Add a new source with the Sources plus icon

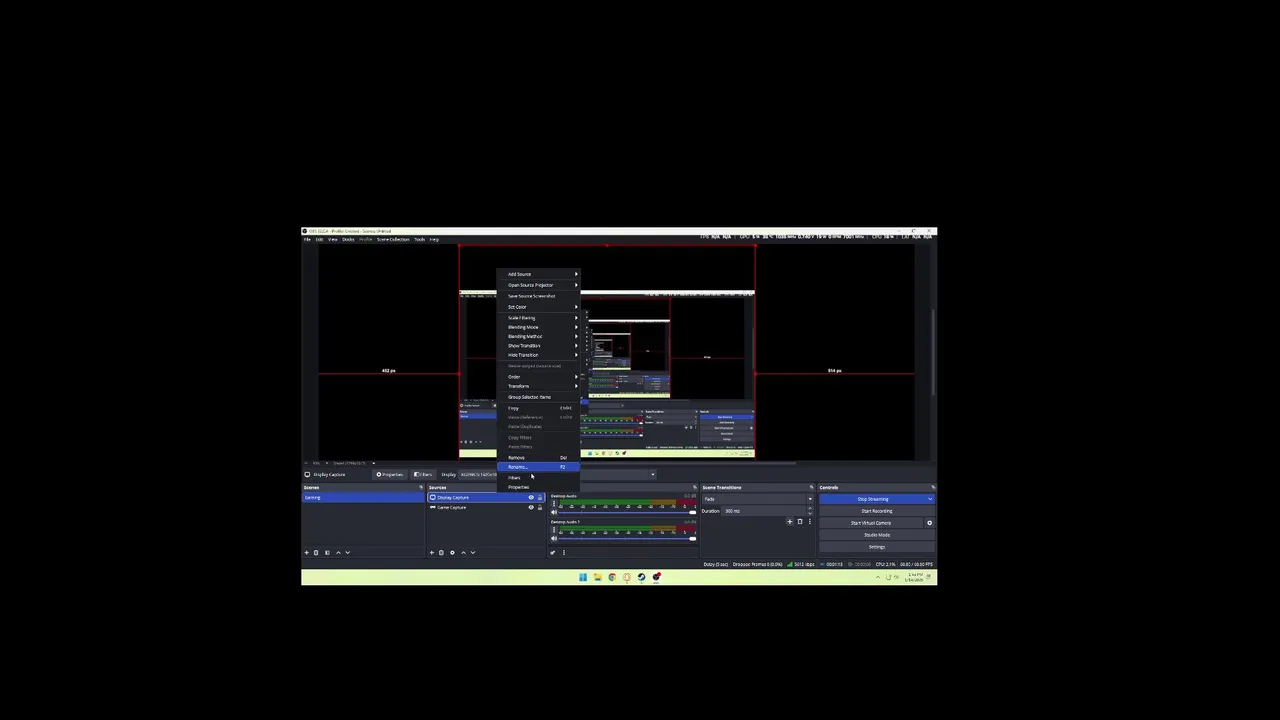tap(432, 552)
